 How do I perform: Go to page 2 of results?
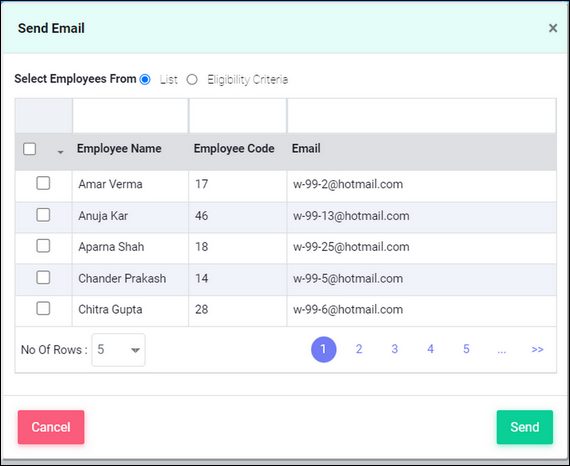pyautogui.click(x=359, y=349)
